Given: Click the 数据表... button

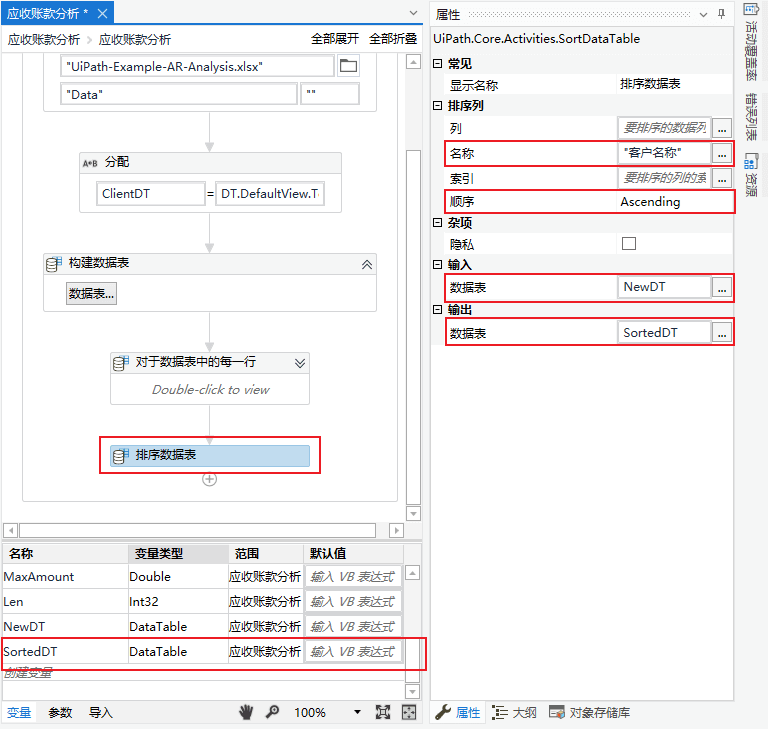Looking at the screenshot, I should click(x=92, y=293).
